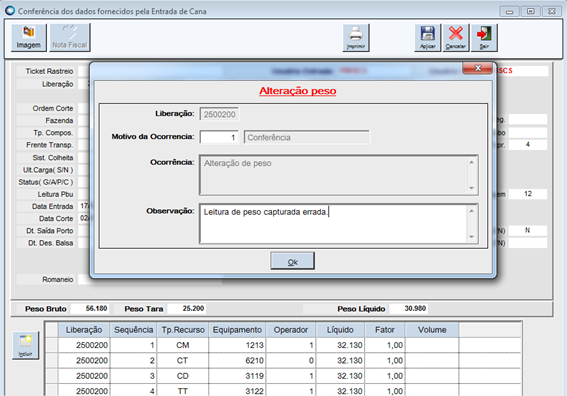The height and width of the screenshot is (396, 567).
Task: Select the Peso Tara value 25.200
Action: (x=187, y=308)
